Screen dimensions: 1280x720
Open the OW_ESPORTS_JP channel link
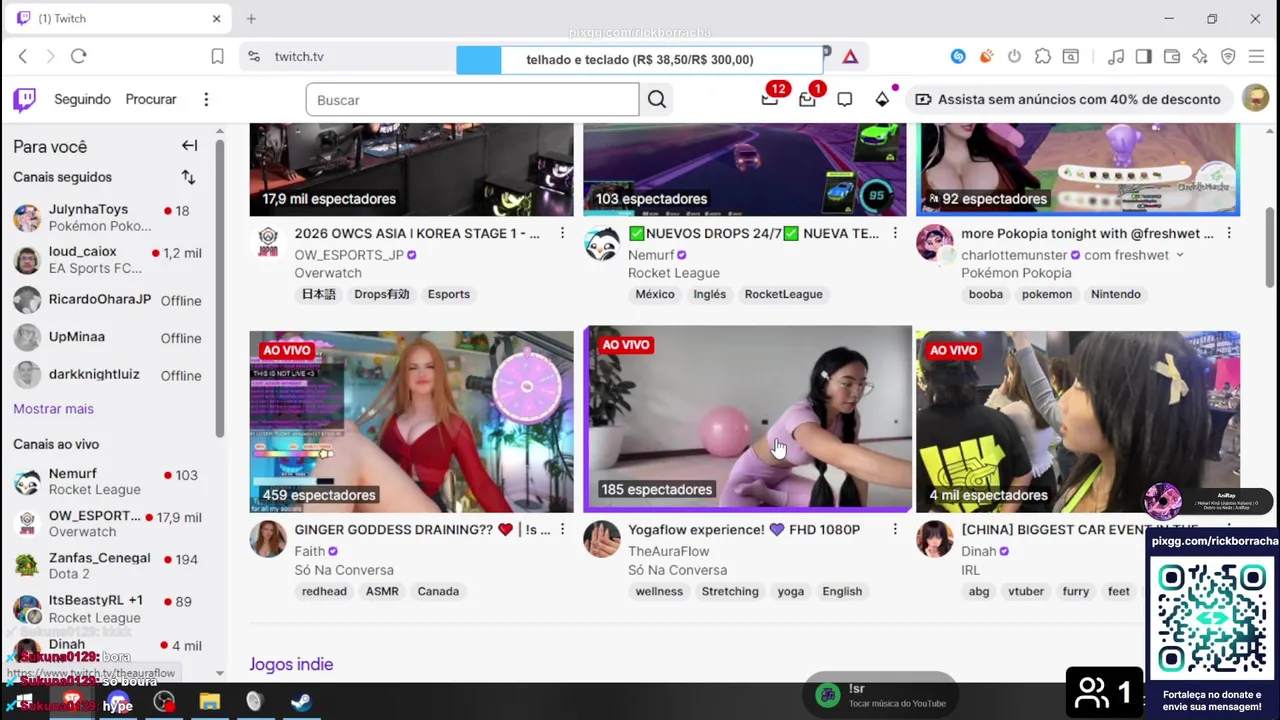tap(348, 255)
